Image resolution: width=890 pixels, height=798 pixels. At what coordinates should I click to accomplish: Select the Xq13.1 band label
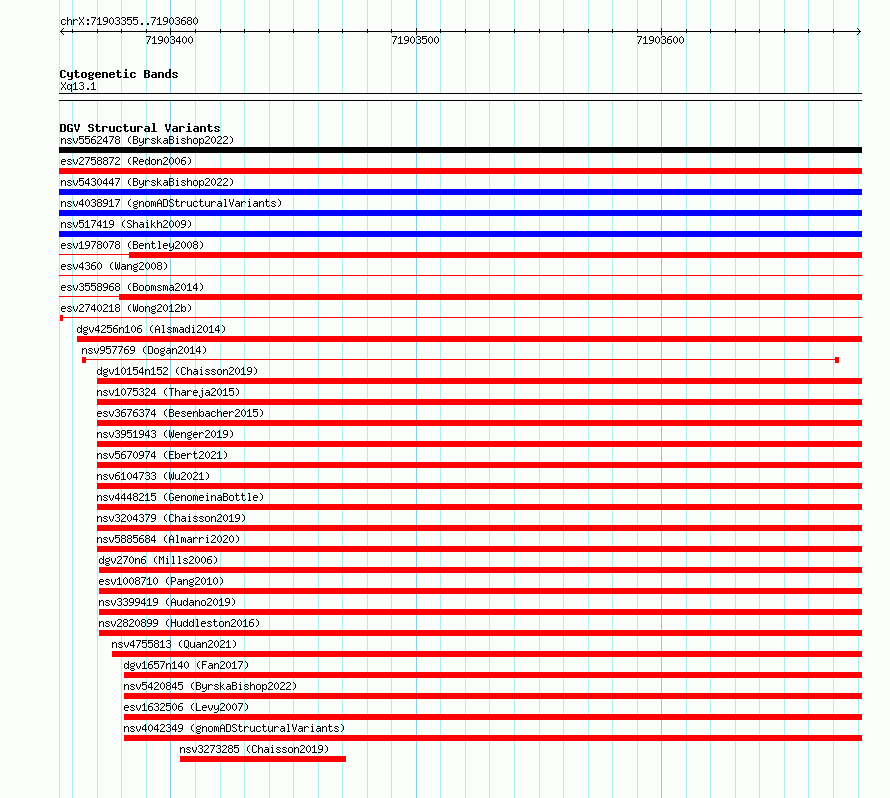coord(78,86)
